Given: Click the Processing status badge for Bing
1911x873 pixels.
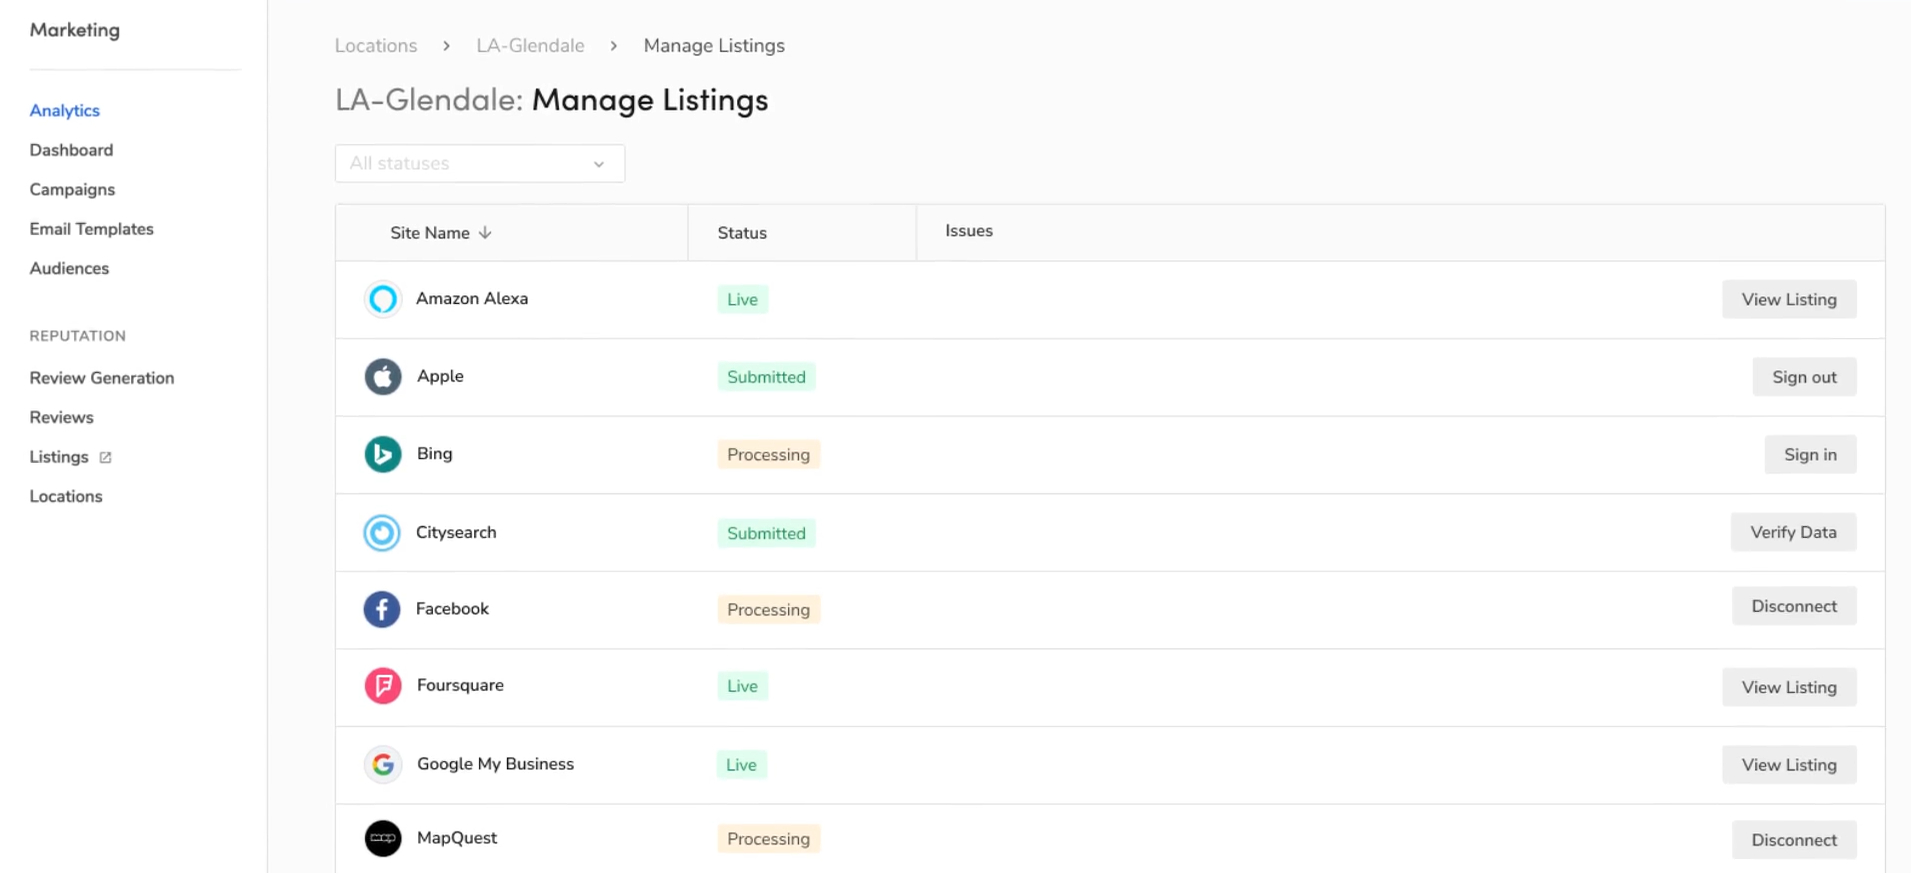Looking at the screenshot, I should tap(768, 455).
